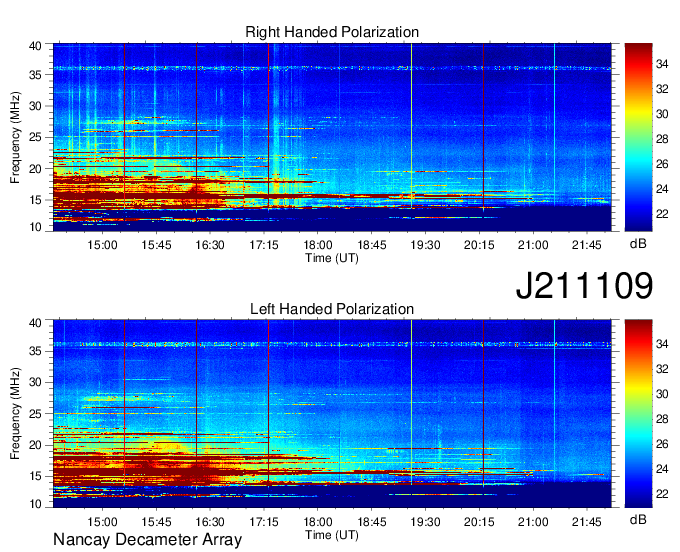Click the 30 MHz tick of Left Handed plot

(35, 382)
